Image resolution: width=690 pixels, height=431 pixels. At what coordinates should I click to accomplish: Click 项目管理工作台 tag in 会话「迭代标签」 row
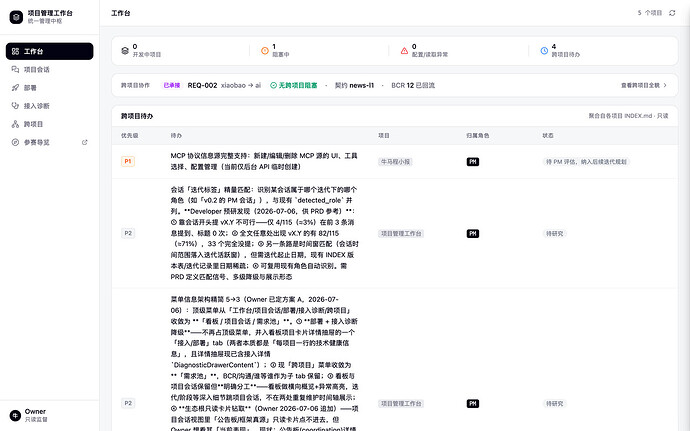[401, 233]
